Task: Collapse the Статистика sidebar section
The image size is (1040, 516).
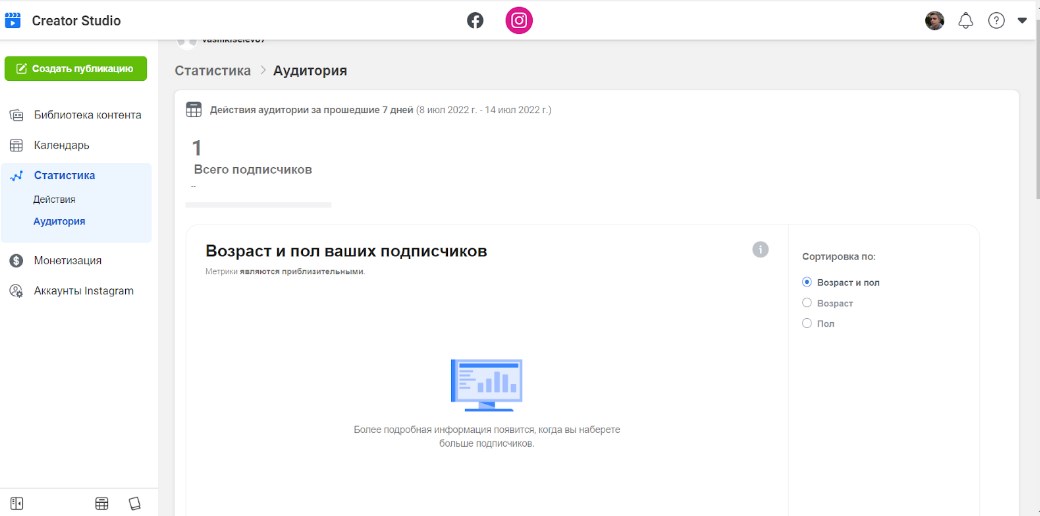Action: point(64,176)
